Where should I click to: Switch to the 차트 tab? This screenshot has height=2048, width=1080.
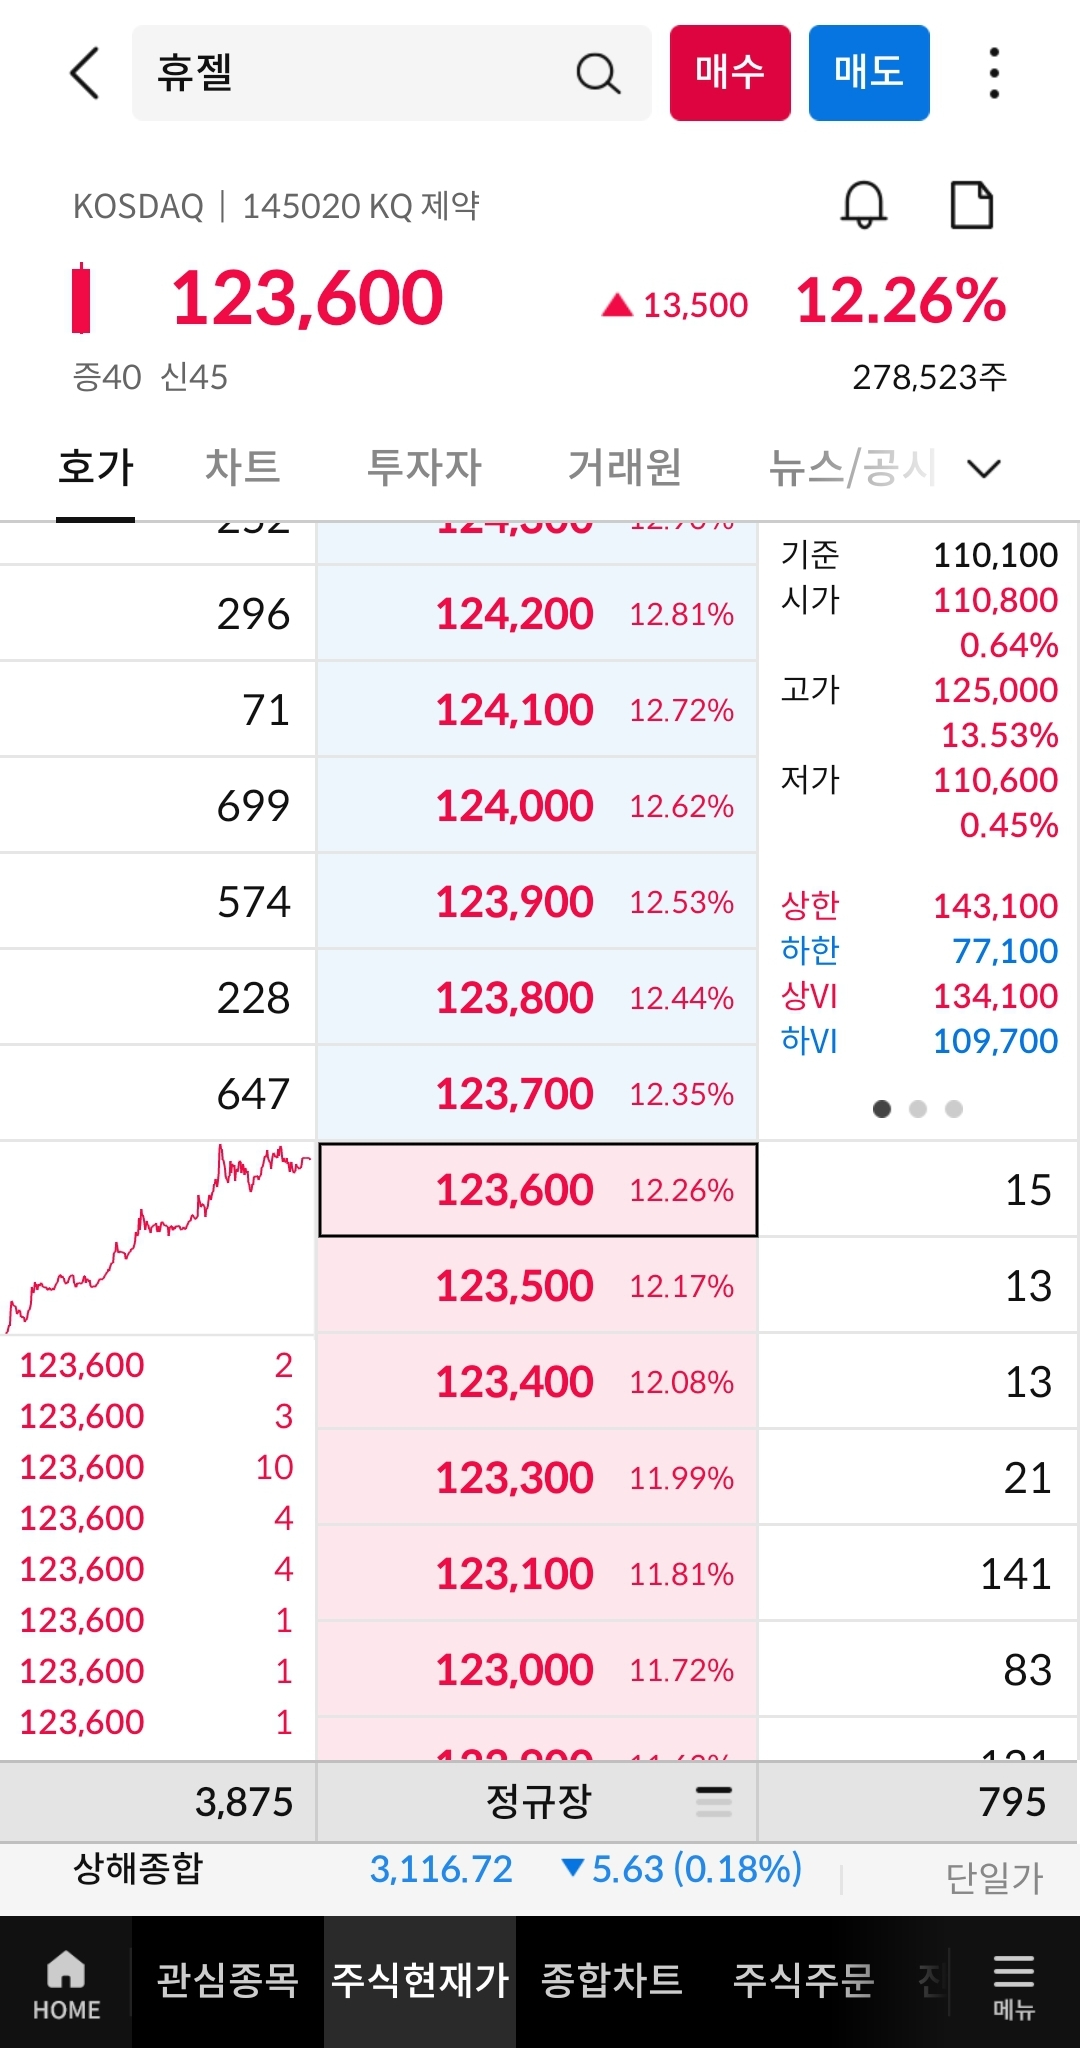pos(242,467)
